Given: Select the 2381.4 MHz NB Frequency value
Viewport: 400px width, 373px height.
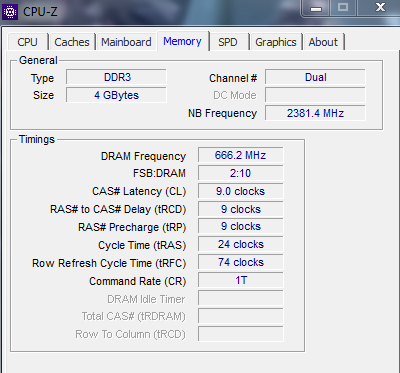Looking at the screenshot, I should pyautogui.click(x=315, y=113).
